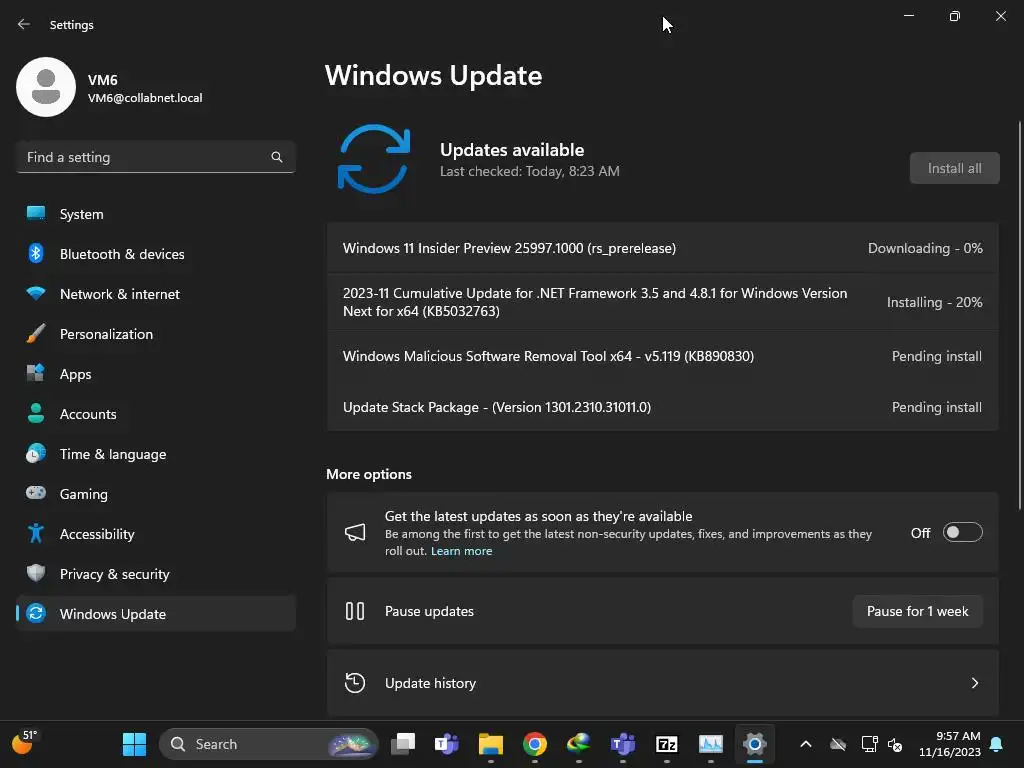Select Windows Update in the sidebar
The width and height of the screenshot is (1024, 768).
155,614
